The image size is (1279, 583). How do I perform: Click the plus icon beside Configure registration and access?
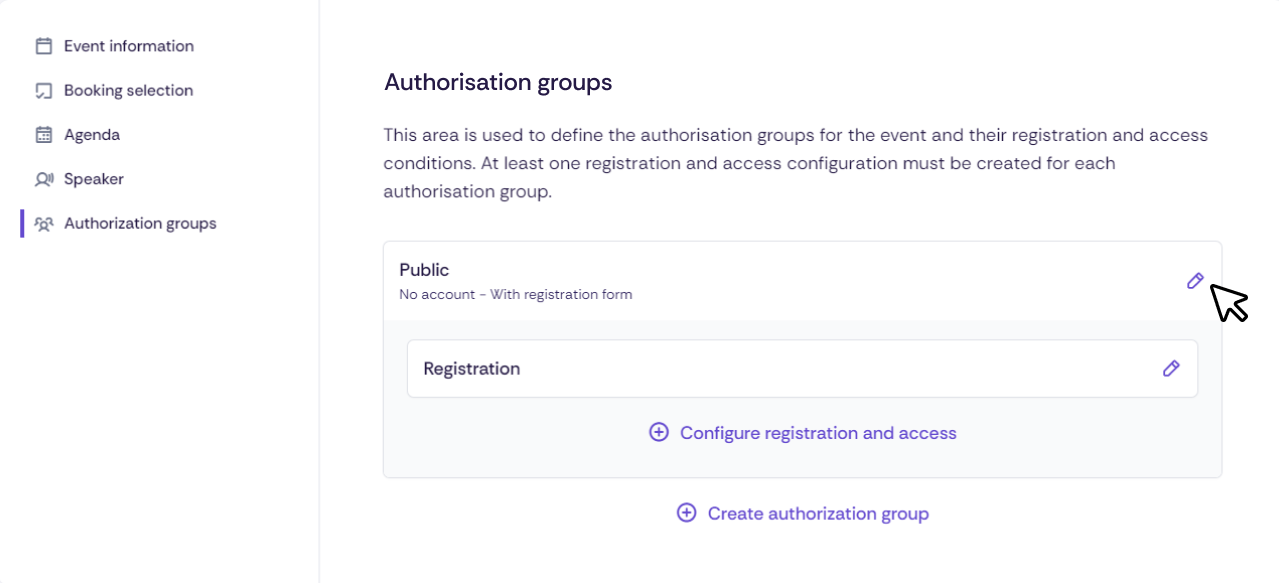coord(658,432)
